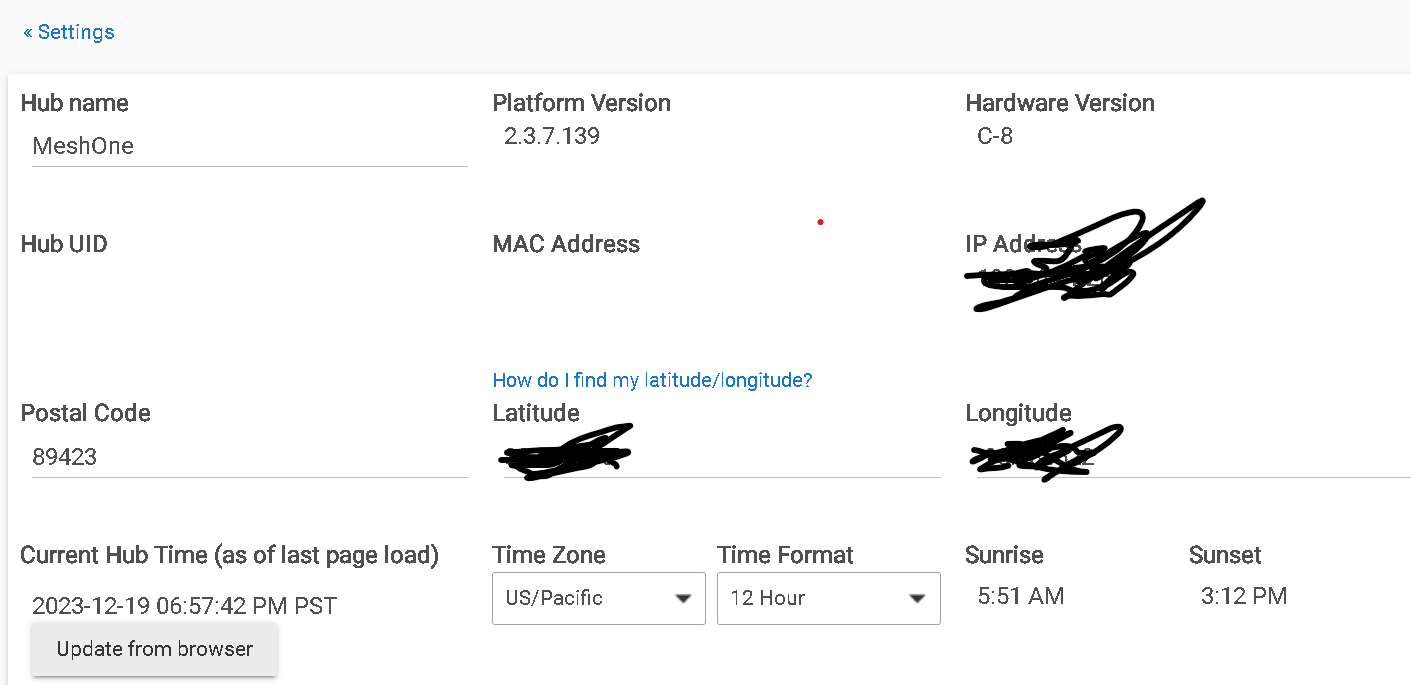The width and height of the screenshot is (1411, 685).
Task: Click the Hardware Version value C-8
Action: tap(995, 136)
